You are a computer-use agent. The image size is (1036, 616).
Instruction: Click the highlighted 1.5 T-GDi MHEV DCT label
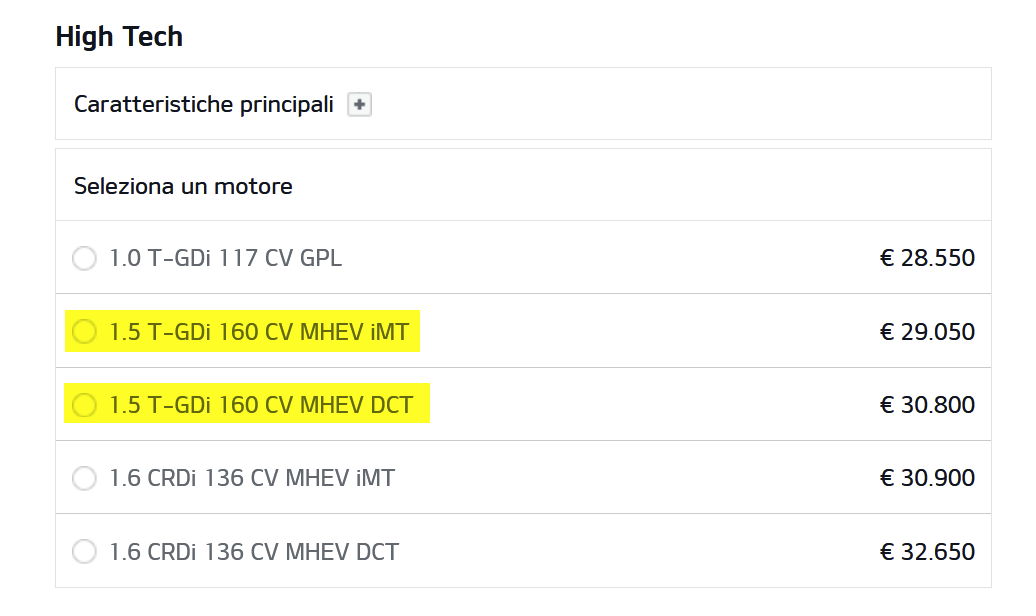coord(261,404)
